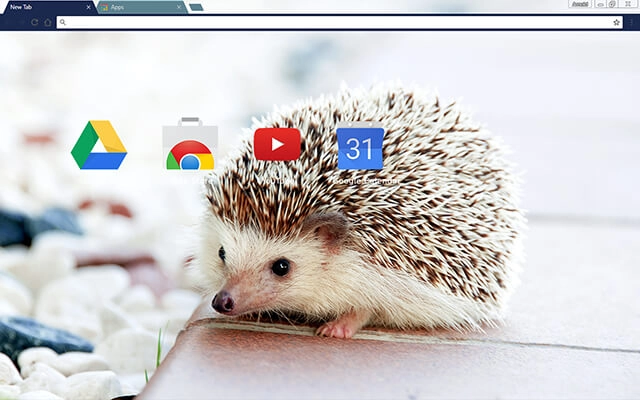Click the profile name button in title bar
This screenshot has height=400, width=640.
580,4
